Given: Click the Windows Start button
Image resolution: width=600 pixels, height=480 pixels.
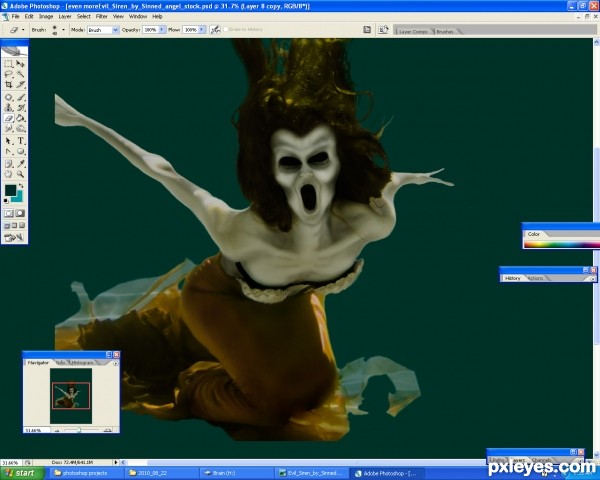Looking at the screenshot, I should click(20, 473).
